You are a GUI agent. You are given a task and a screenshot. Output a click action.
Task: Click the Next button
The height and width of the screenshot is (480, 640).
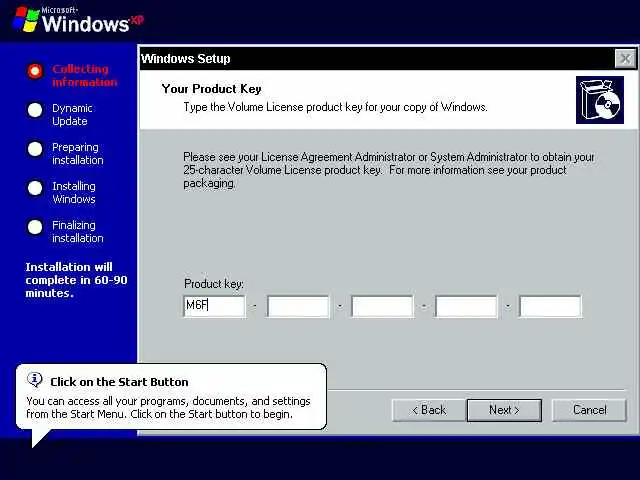tap(504, 410)
